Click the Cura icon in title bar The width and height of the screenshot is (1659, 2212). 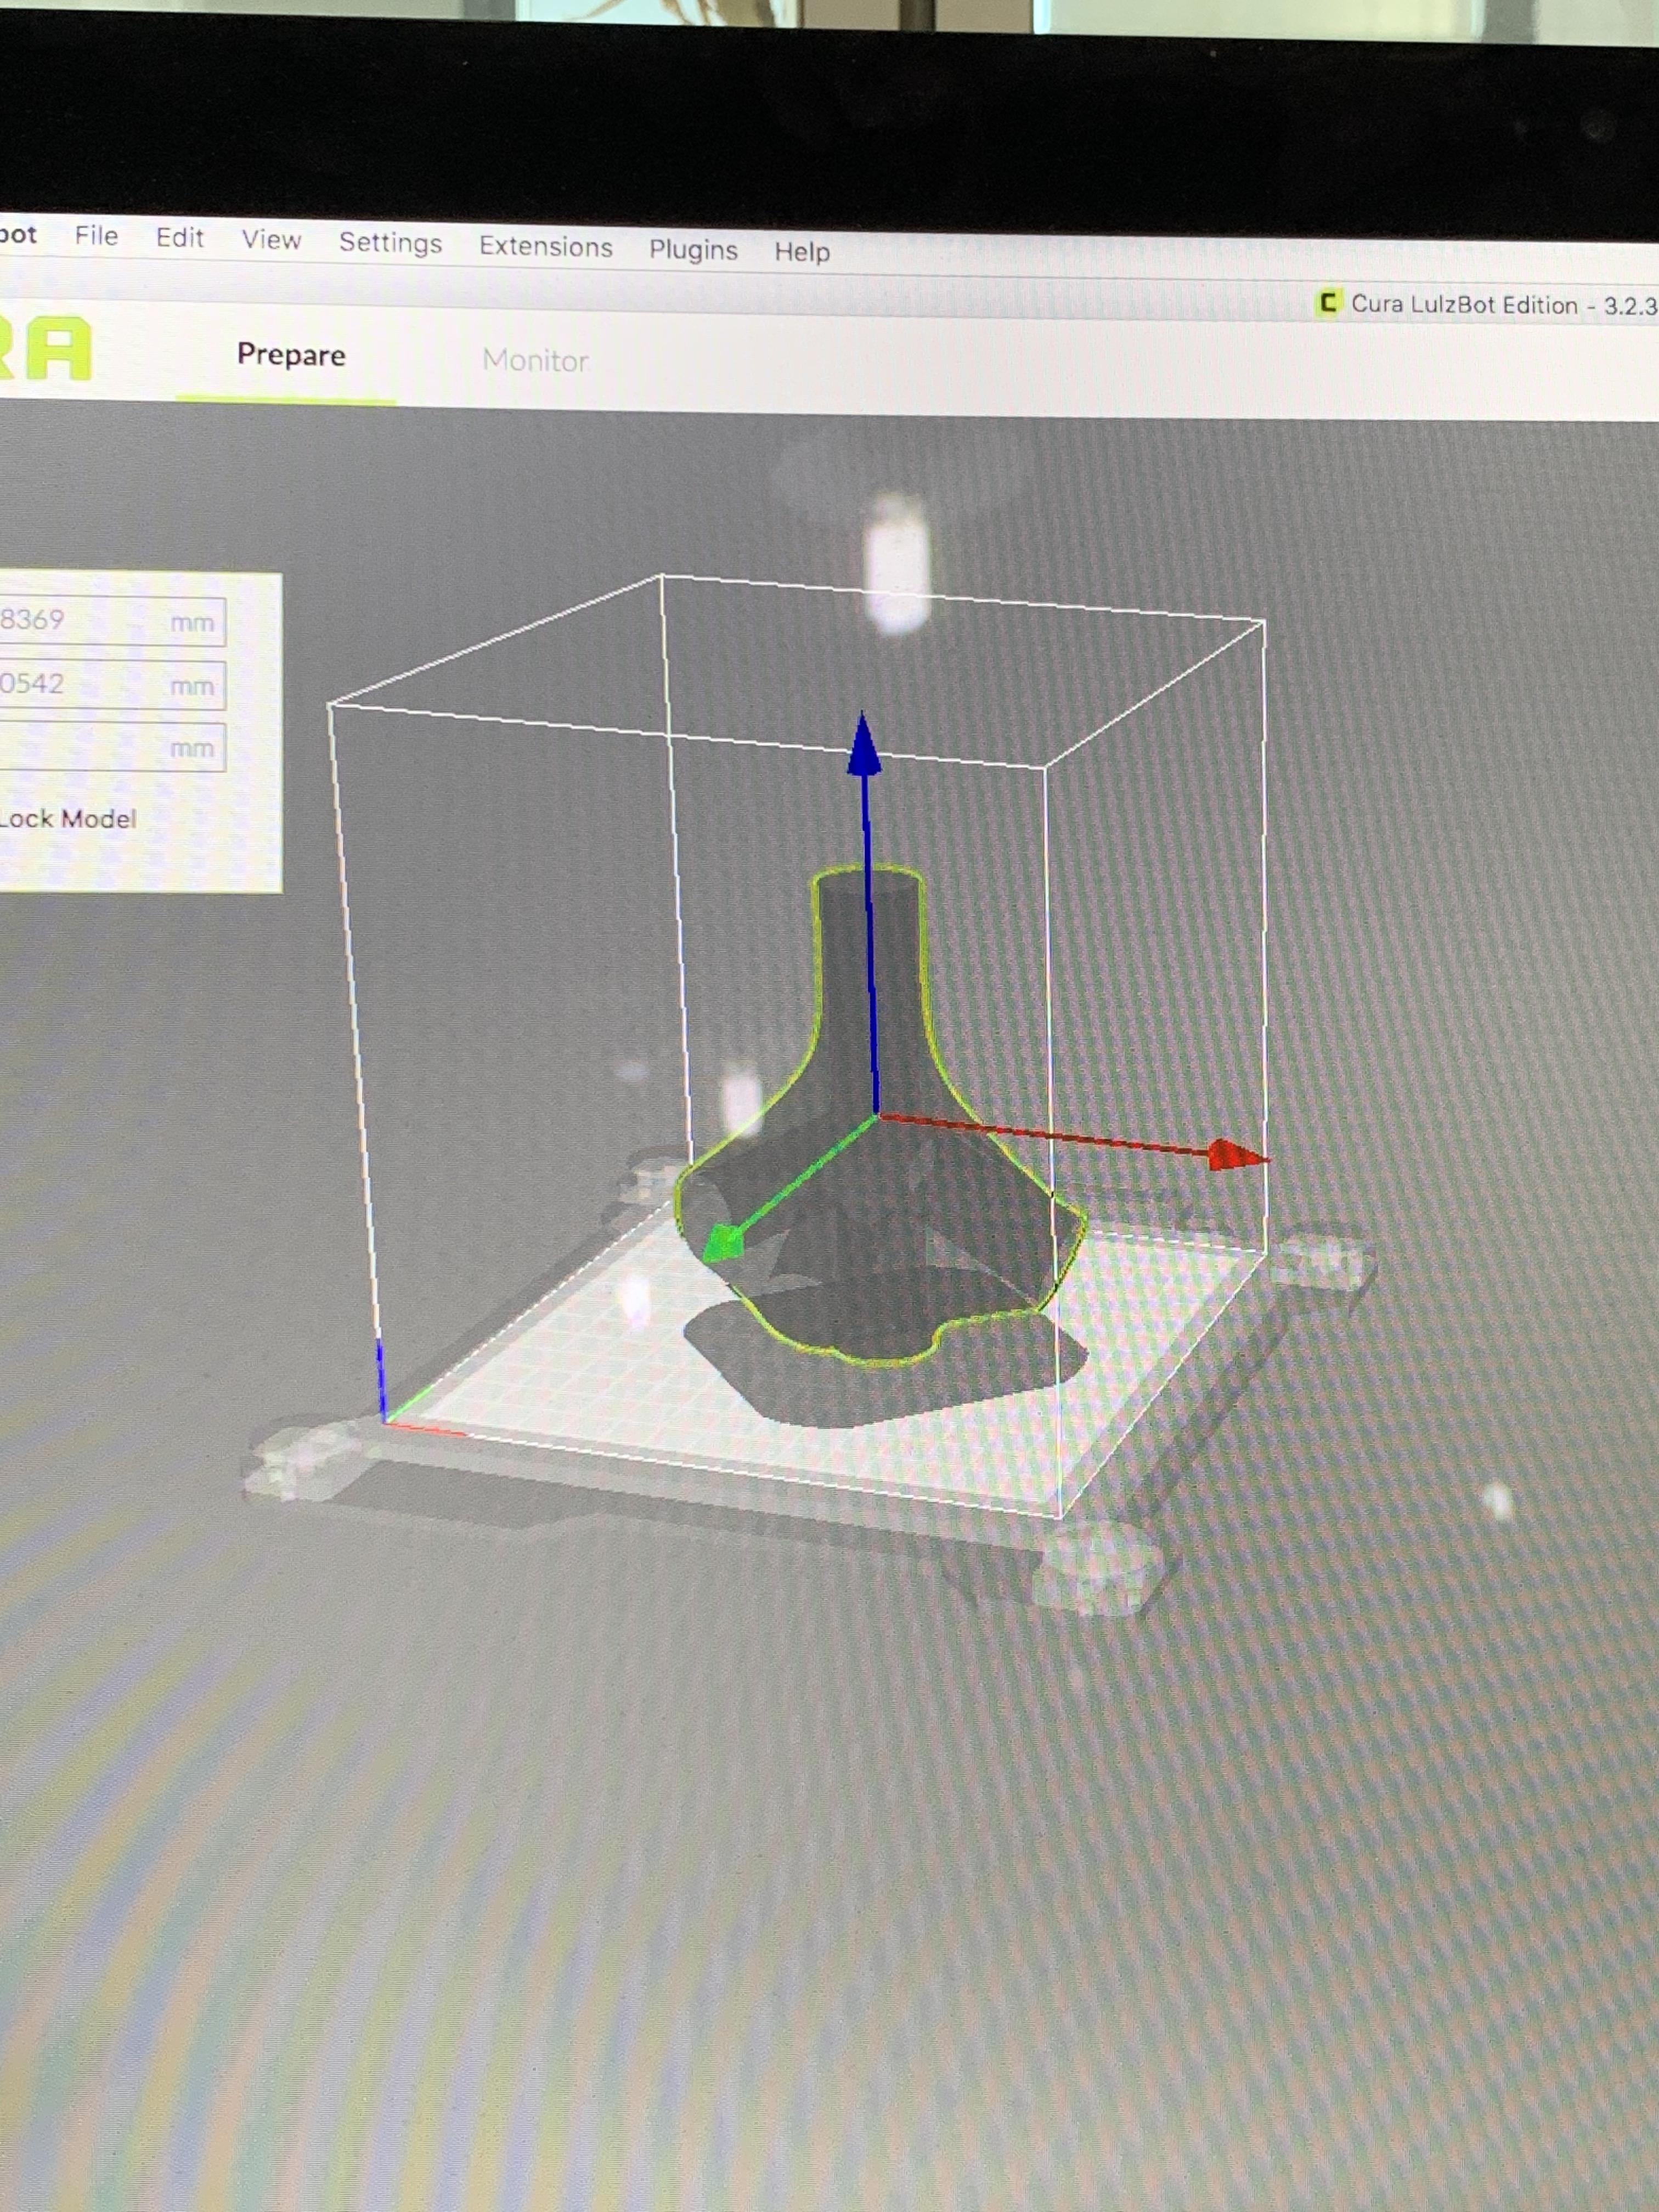(1328, 303)
